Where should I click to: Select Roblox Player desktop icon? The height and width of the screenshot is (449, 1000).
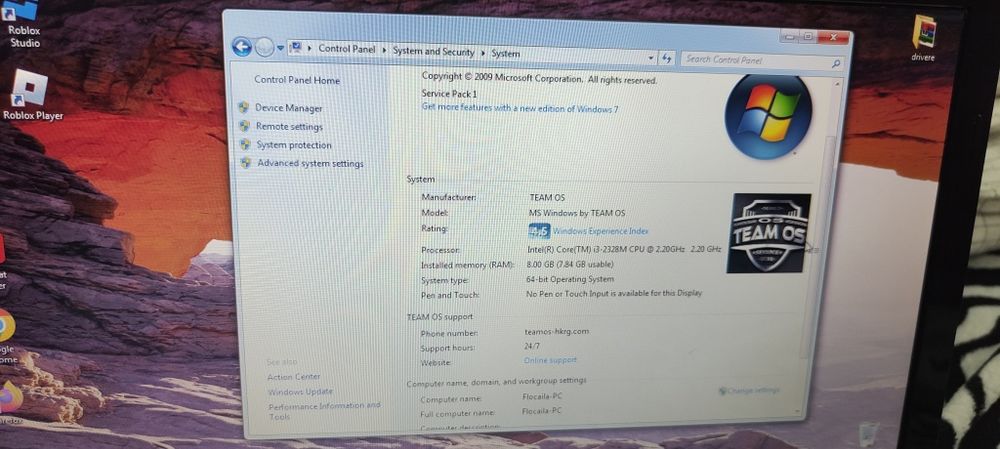[x=32, y=94]
